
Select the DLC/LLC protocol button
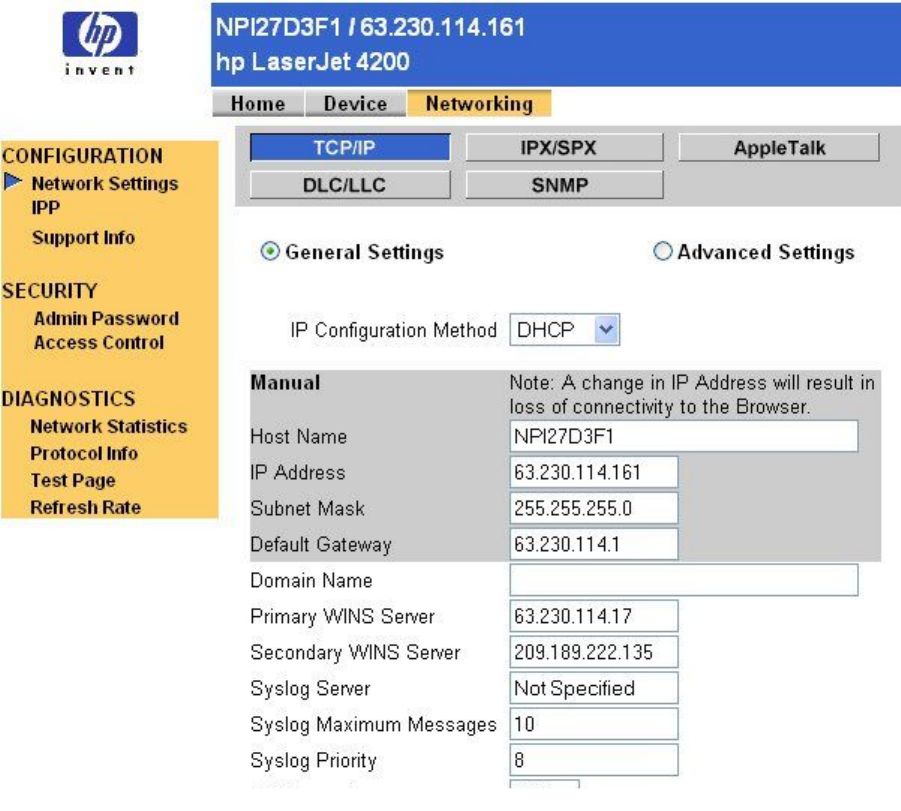tap(350, 185)
